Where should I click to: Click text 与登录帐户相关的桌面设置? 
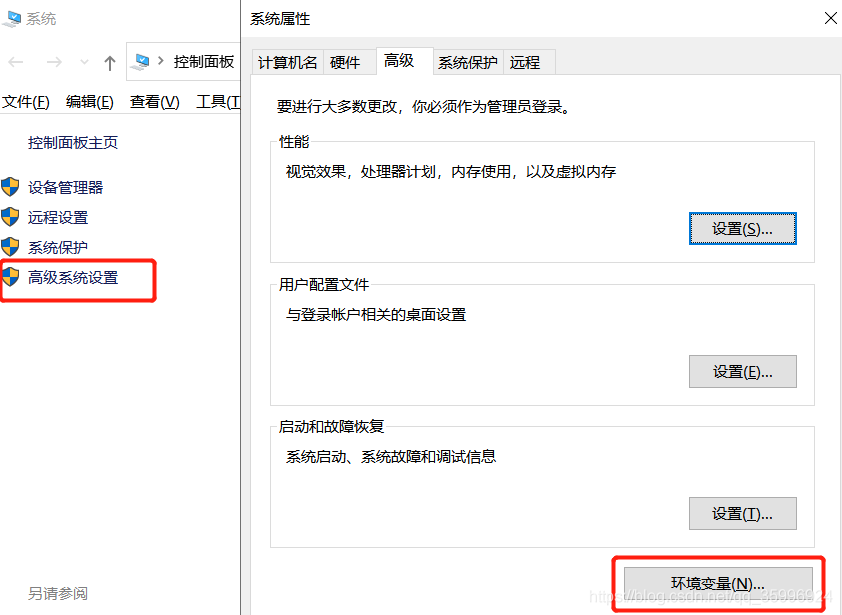[376, 315]
